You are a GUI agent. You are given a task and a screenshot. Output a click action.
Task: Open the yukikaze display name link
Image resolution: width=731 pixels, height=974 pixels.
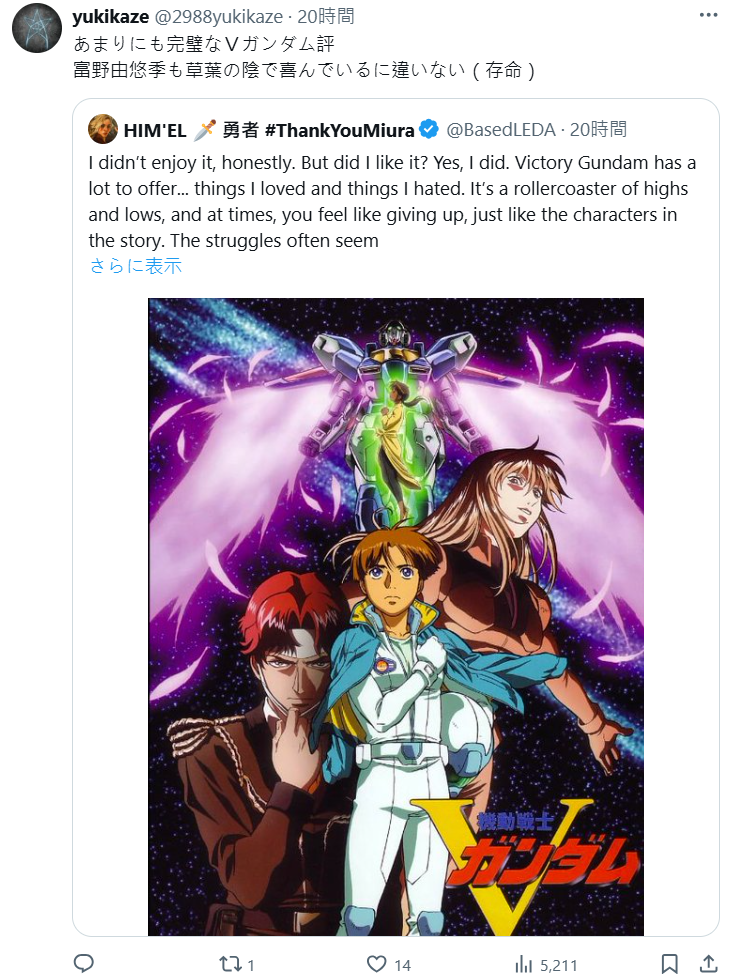point(110,16)
